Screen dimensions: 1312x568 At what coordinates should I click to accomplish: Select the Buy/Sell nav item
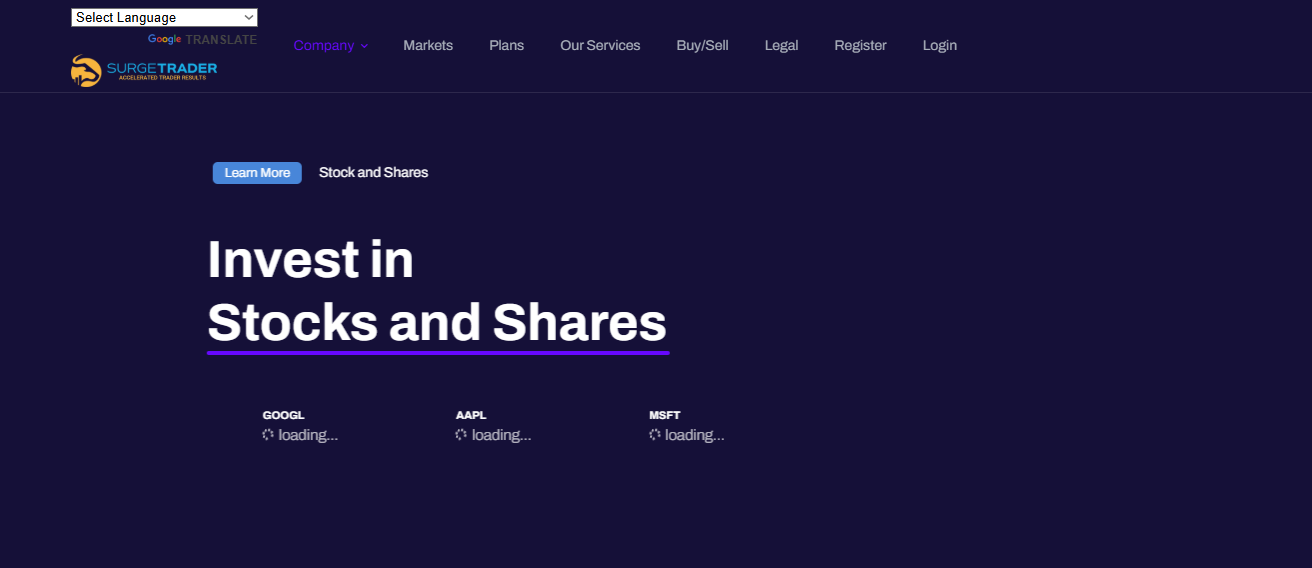tap(702, 45)
